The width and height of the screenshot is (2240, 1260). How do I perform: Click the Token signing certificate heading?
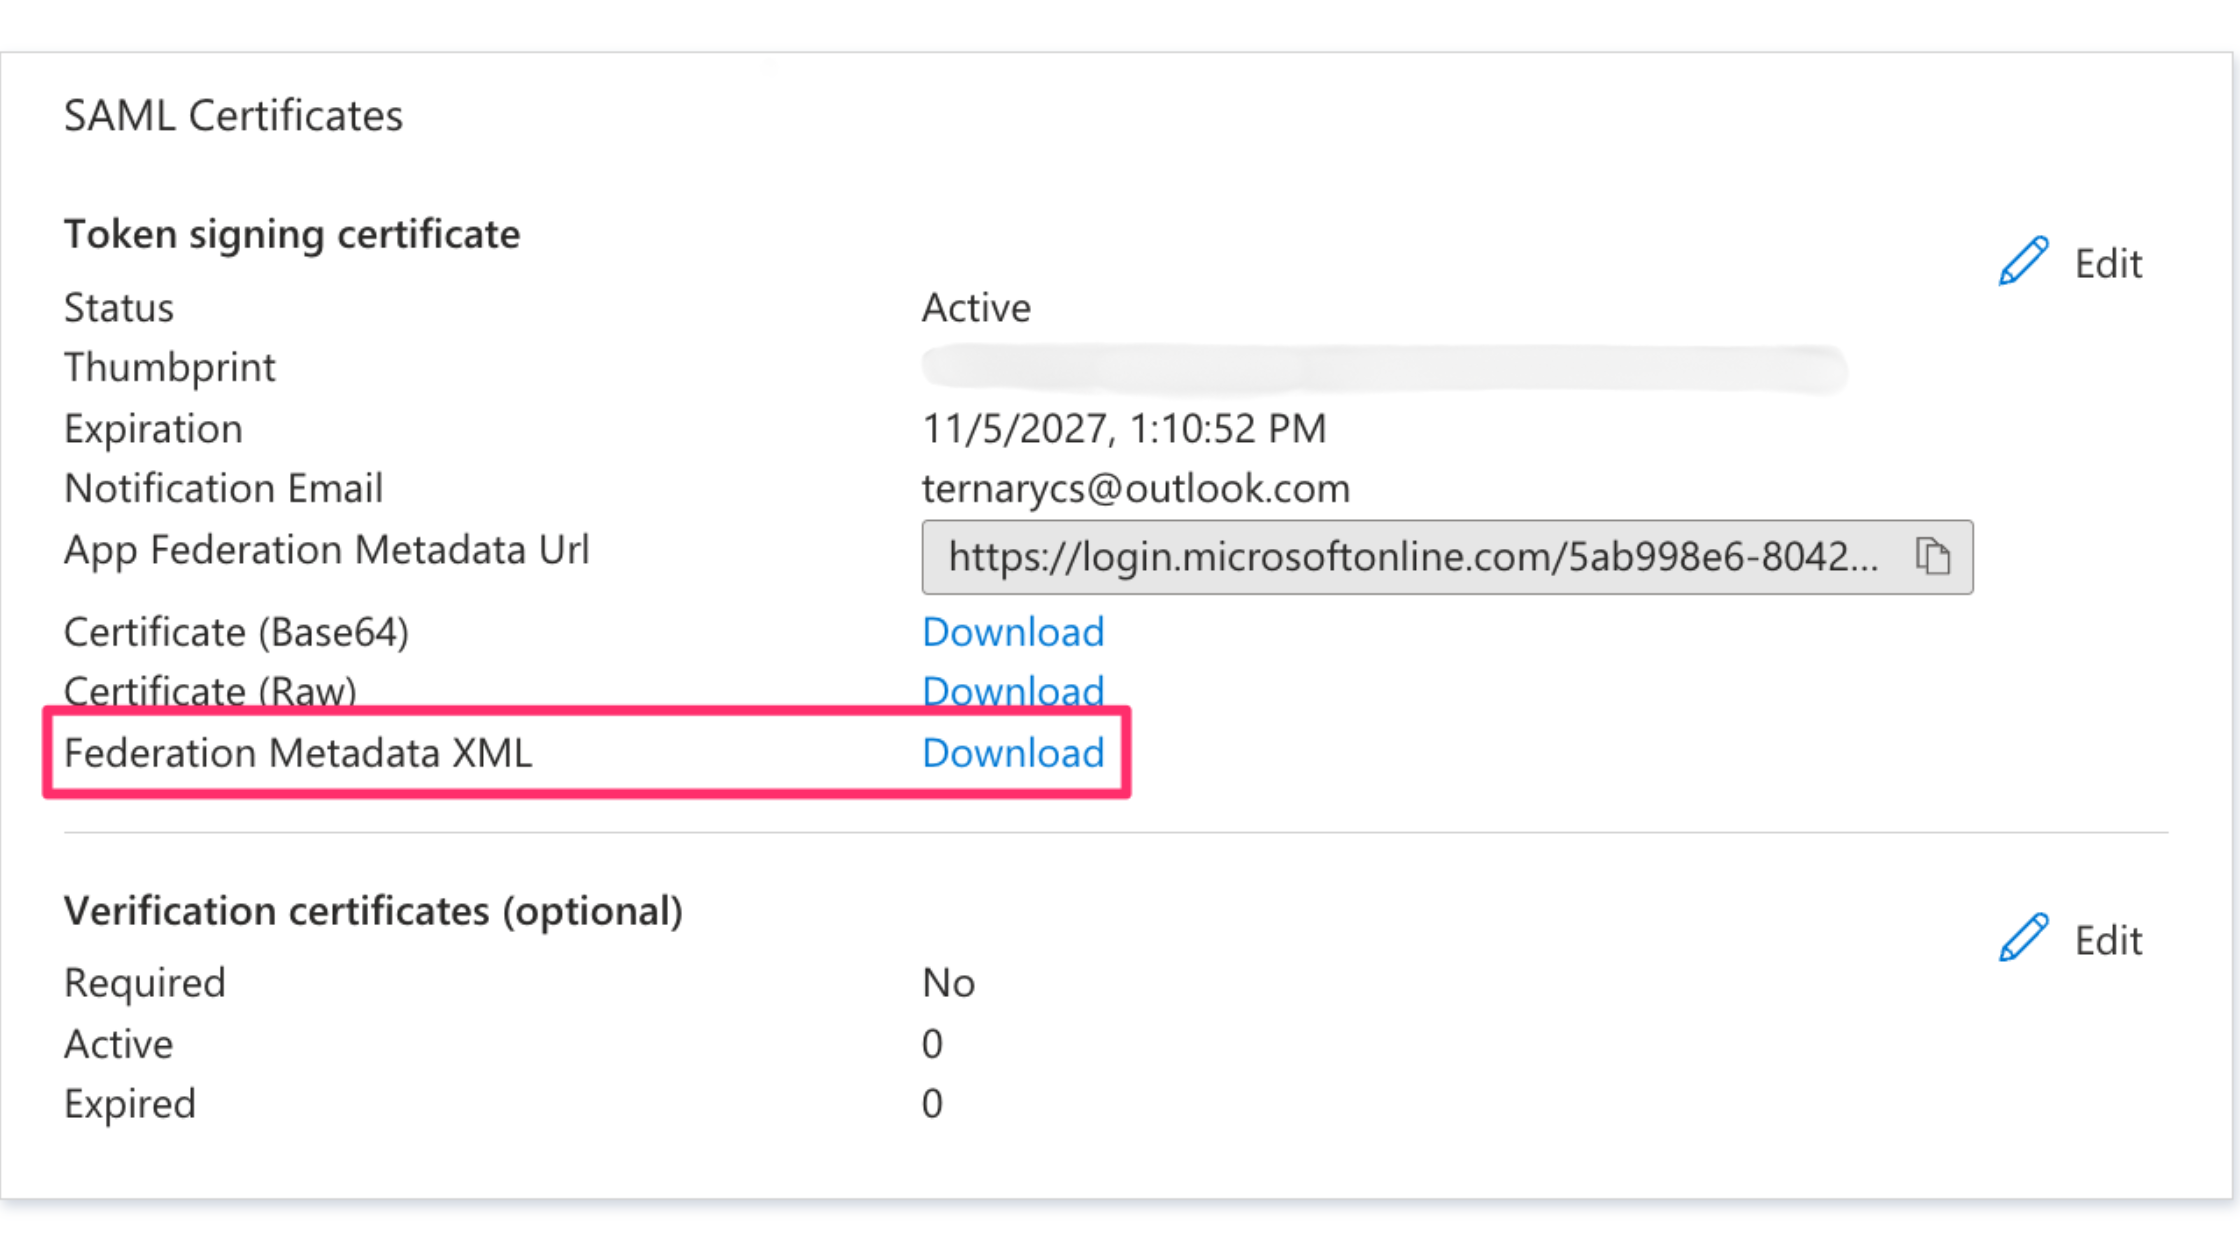[x=291, y=234]
